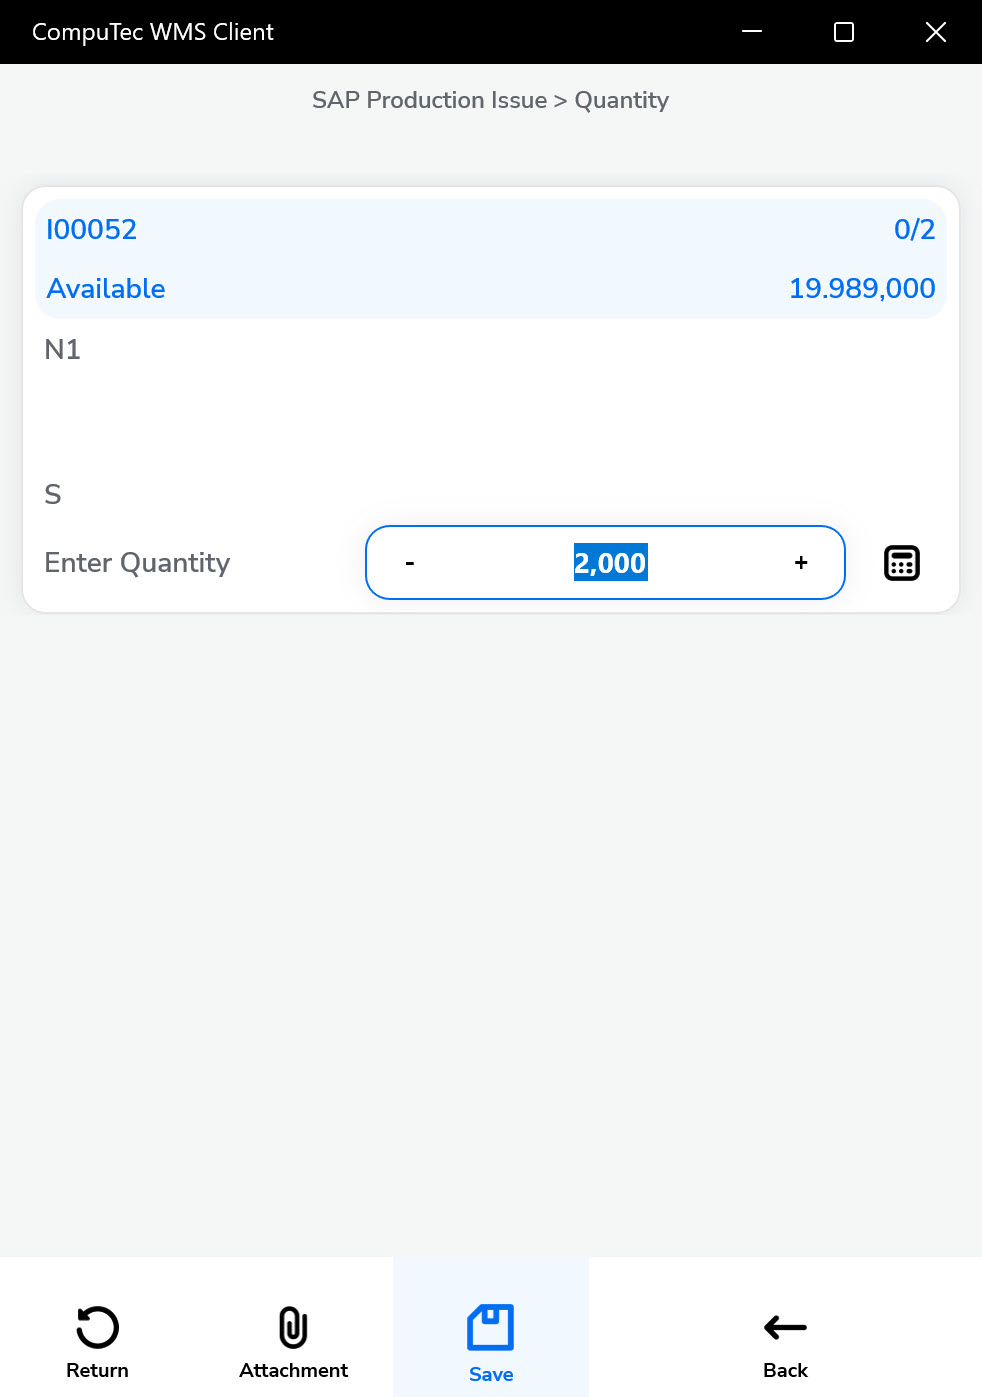Select the Return arrow icon

[x=97, y=1327]
